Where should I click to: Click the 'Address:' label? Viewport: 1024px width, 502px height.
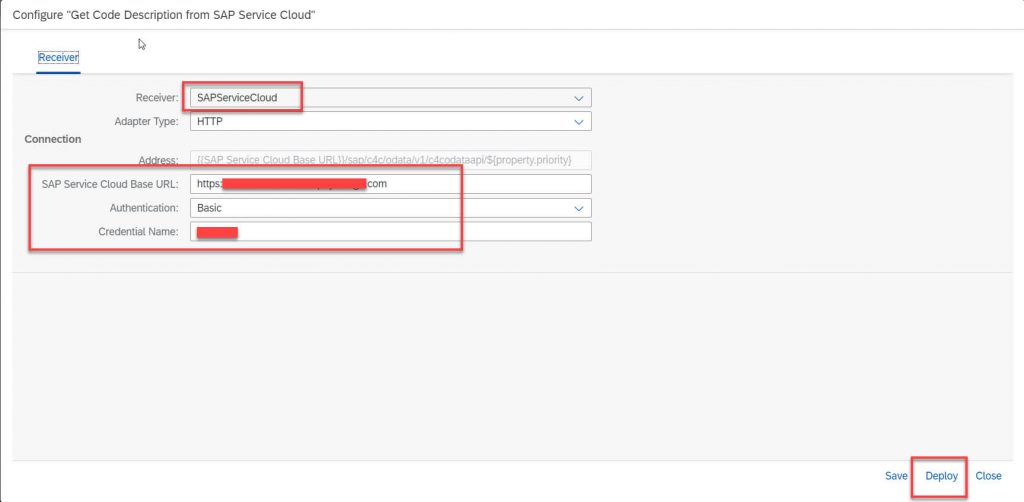159,161
